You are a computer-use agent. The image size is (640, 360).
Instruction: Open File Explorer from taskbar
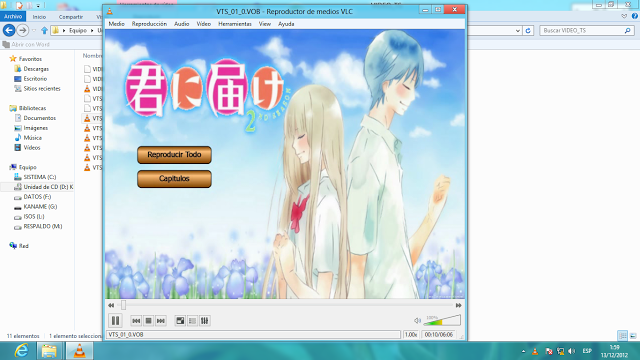[x=49, y=351]
